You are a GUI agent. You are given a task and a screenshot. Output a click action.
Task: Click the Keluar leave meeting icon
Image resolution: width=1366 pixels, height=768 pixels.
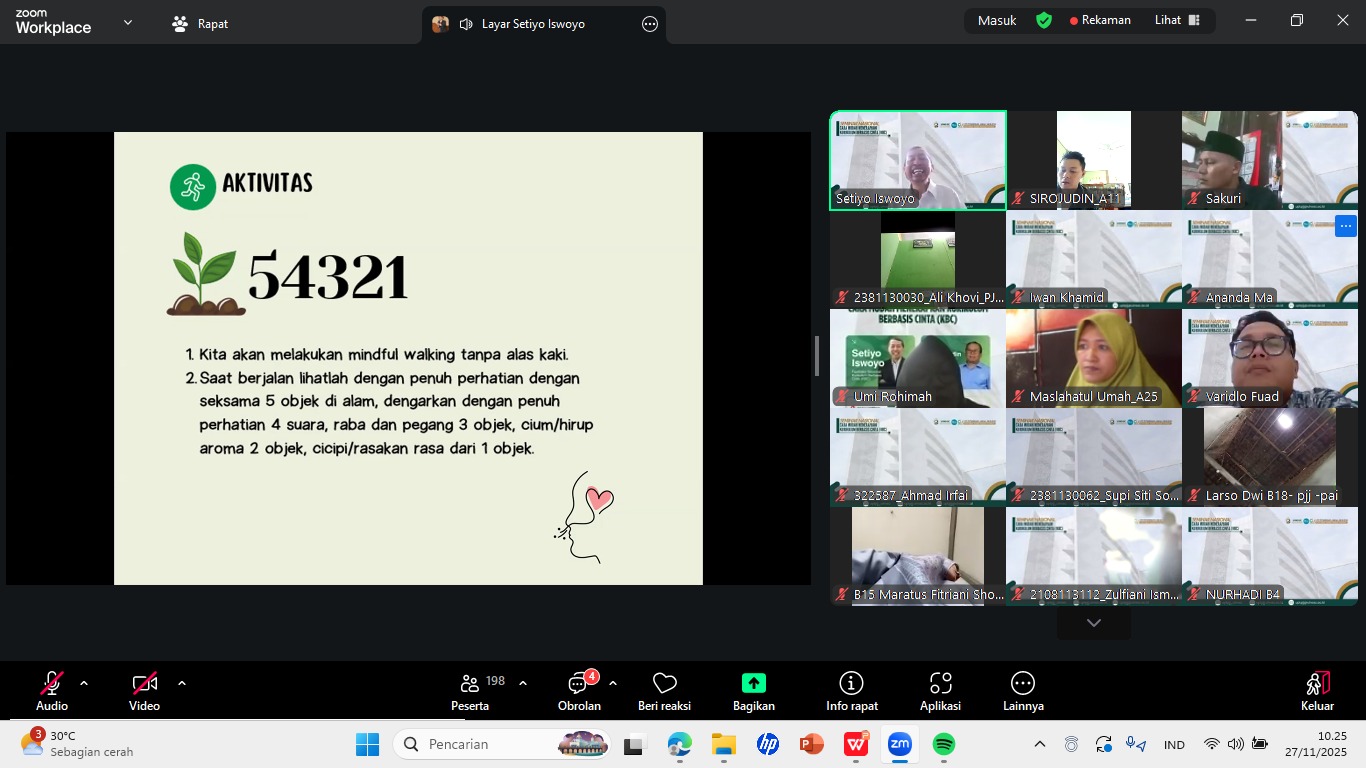pyautogui.click(x=1317, y=691)
